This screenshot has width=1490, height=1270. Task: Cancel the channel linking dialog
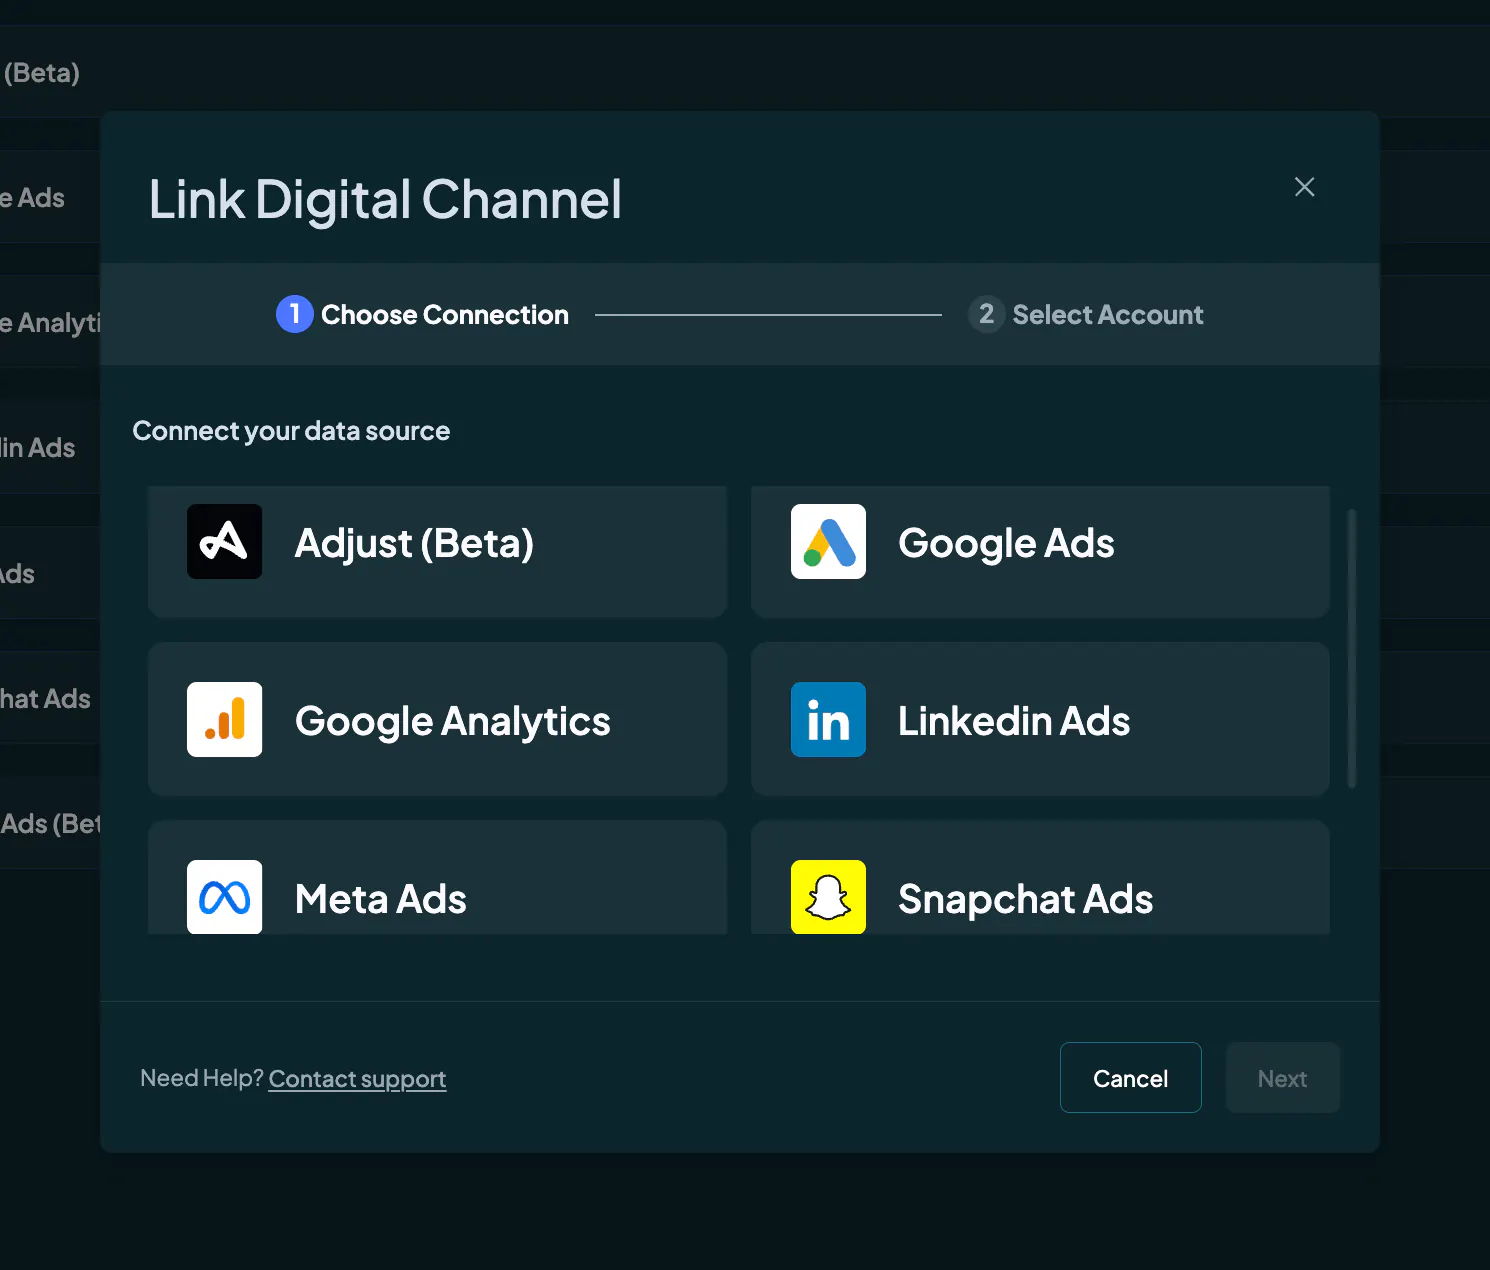[x=1131, y=1078]
